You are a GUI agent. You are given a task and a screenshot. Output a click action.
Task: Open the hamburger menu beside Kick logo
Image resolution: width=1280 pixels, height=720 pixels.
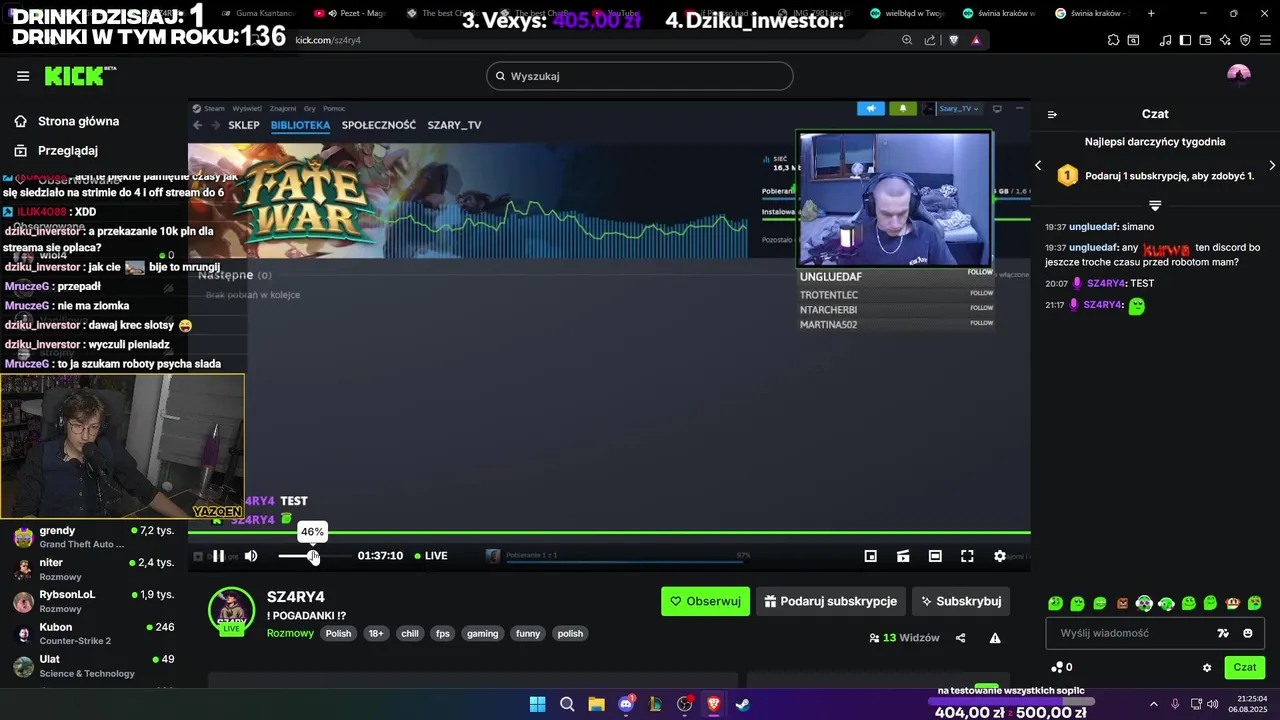[23, 76]
